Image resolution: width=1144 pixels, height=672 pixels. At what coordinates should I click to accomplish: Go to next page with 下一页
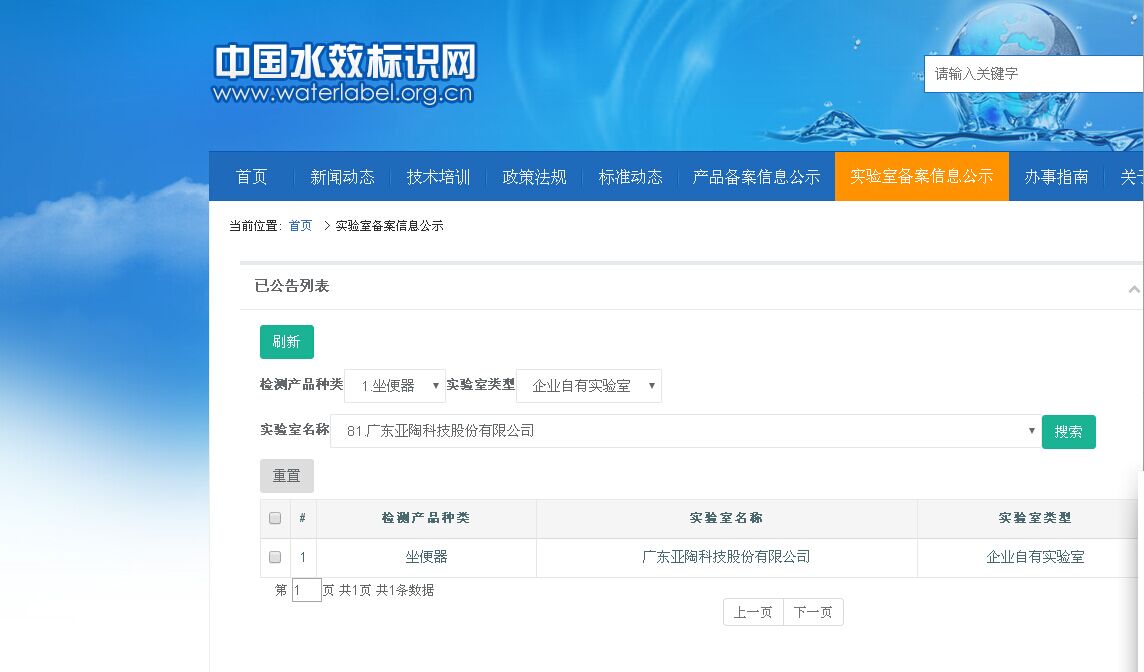(x=813, y=612)
